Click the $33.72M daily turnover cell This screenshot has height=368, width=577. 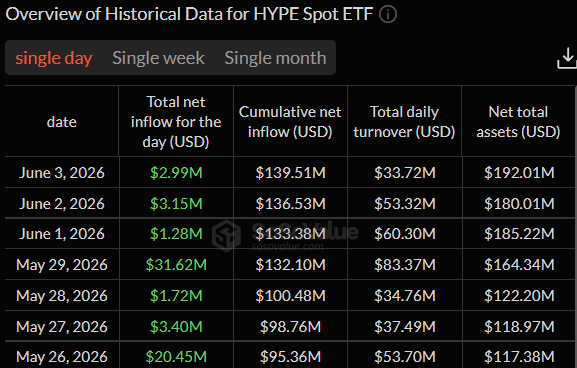404,173
